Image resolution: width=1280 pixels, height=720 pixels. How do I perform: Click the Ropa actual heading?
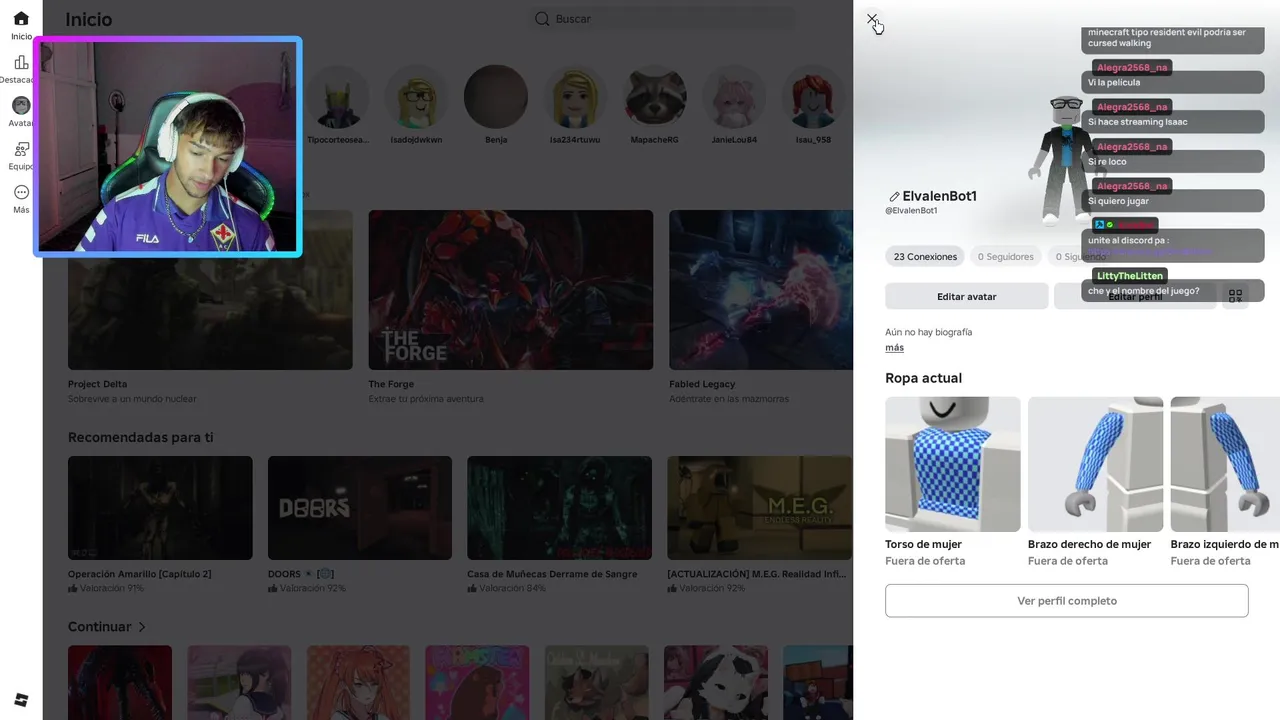[923, 378]
